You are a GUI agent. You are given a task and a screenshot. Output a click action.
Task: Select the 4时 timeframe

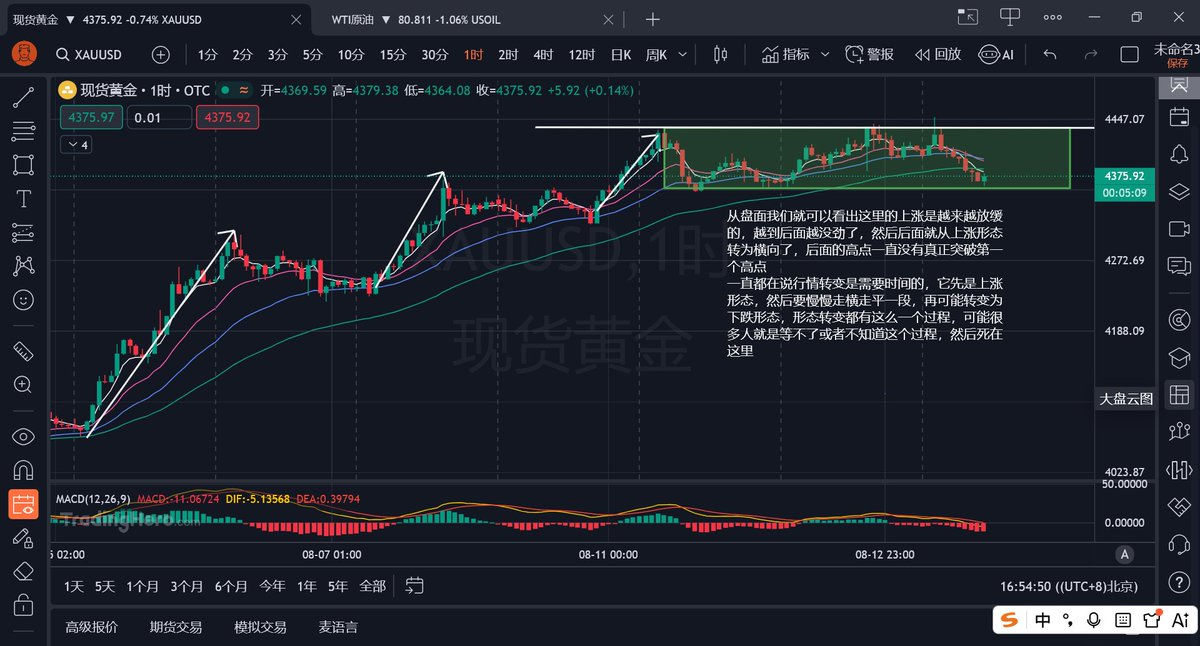click(x=543, y=55)
